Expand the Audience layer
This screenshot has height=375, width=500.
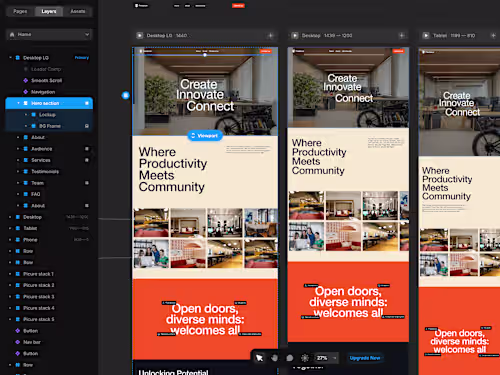point(18,149)
